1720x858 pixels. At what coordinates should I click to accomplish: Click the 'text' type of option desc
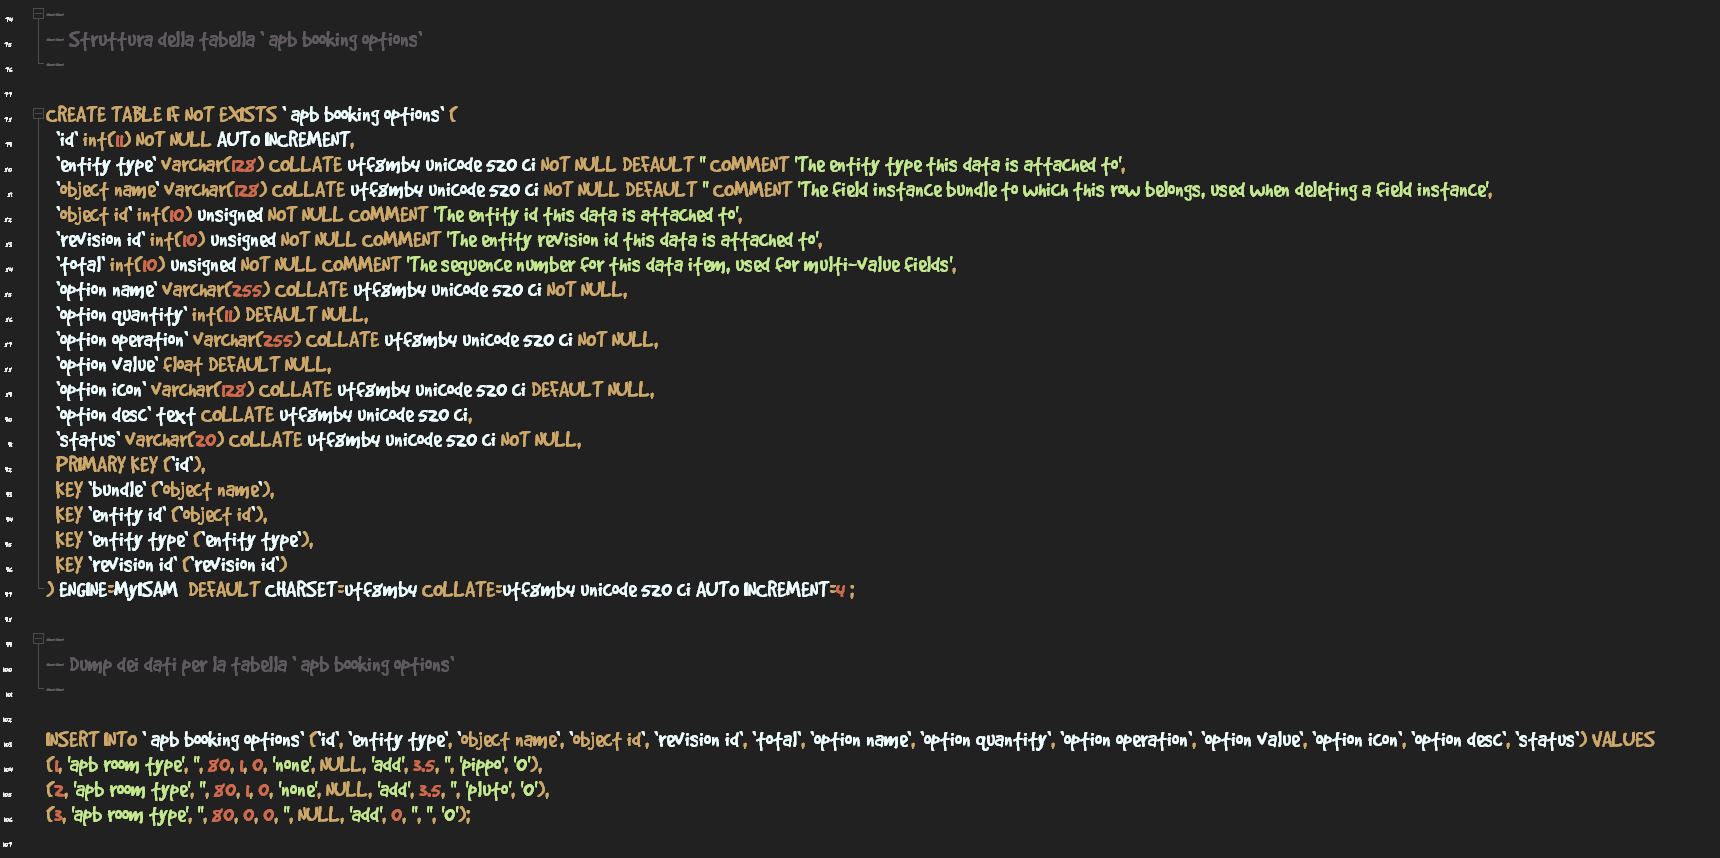click(176, 415)
